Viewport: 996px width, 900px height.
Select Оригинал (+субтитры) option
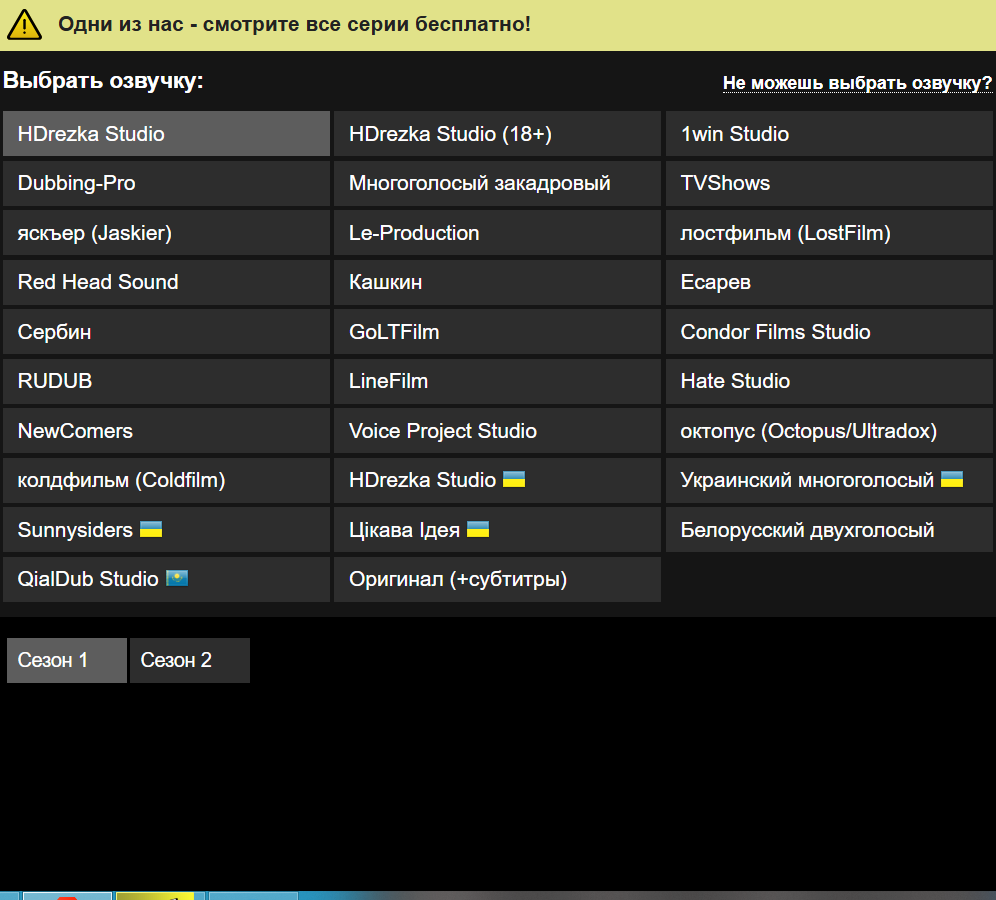click(x=497, y=579)
